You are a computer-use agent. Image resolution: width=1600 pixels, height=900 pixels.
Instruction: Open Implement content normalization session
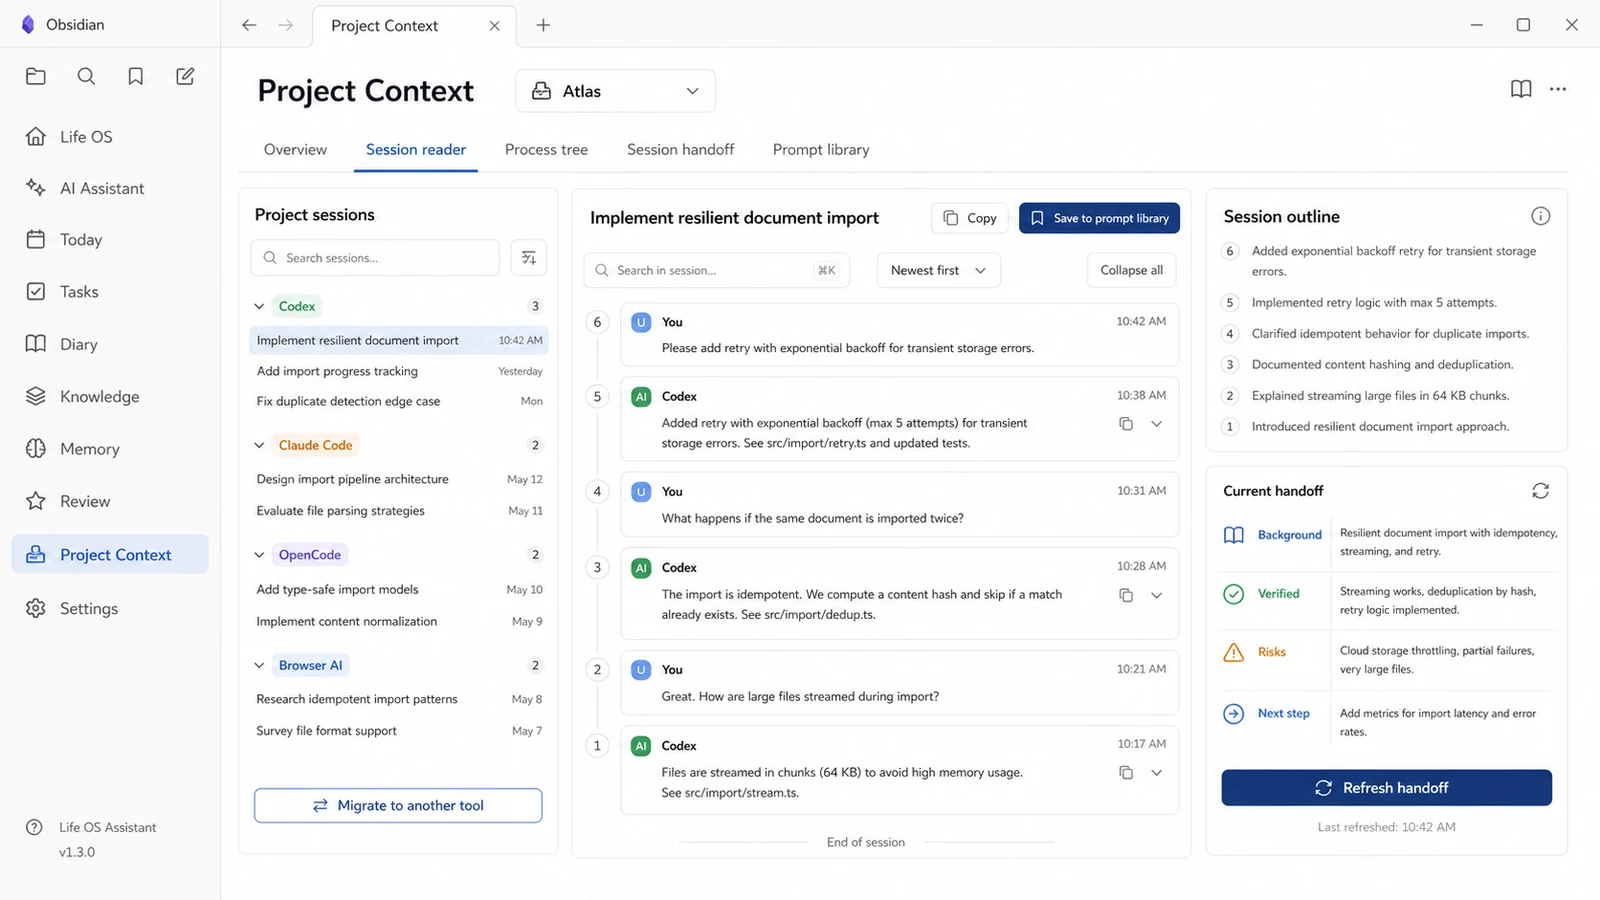(399, 621)
